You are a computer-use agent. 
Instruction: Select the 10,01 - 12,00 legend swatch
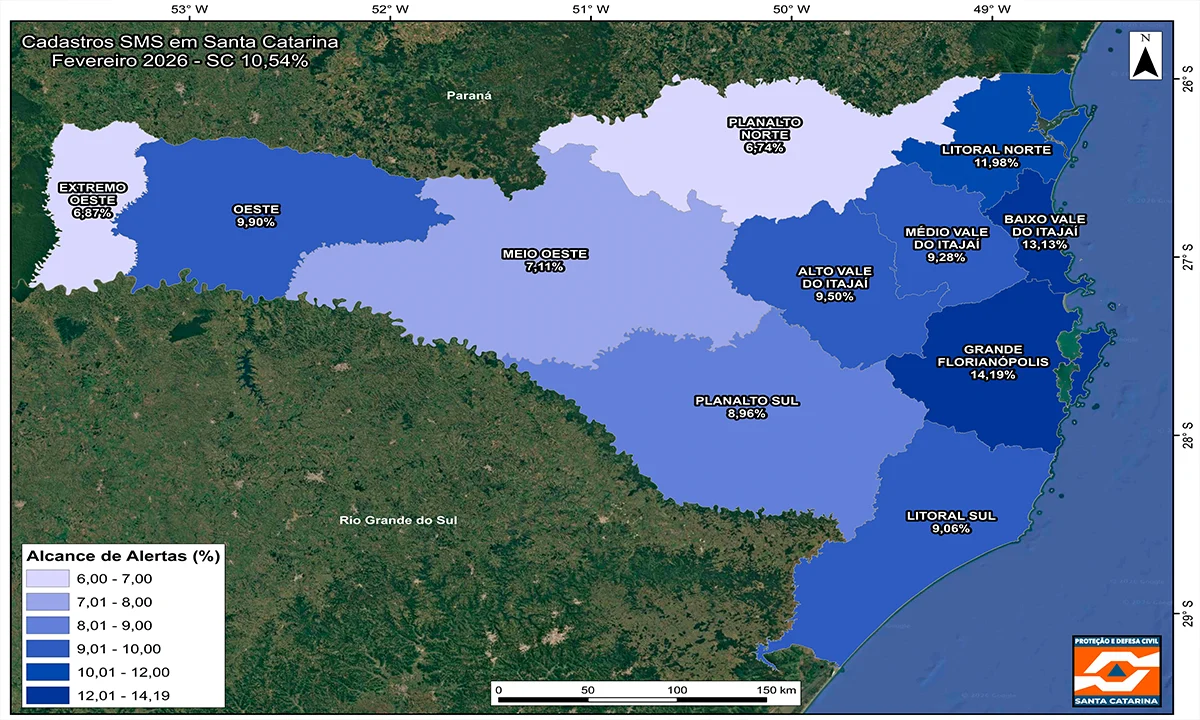click(47, 672)
